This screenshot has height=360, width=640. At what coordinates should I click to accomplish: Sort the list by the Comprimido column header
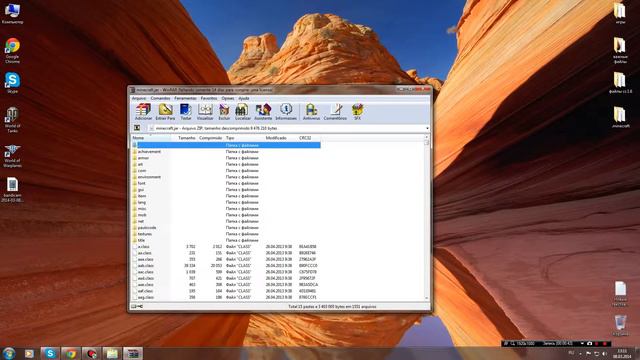[x=210, y=138]
